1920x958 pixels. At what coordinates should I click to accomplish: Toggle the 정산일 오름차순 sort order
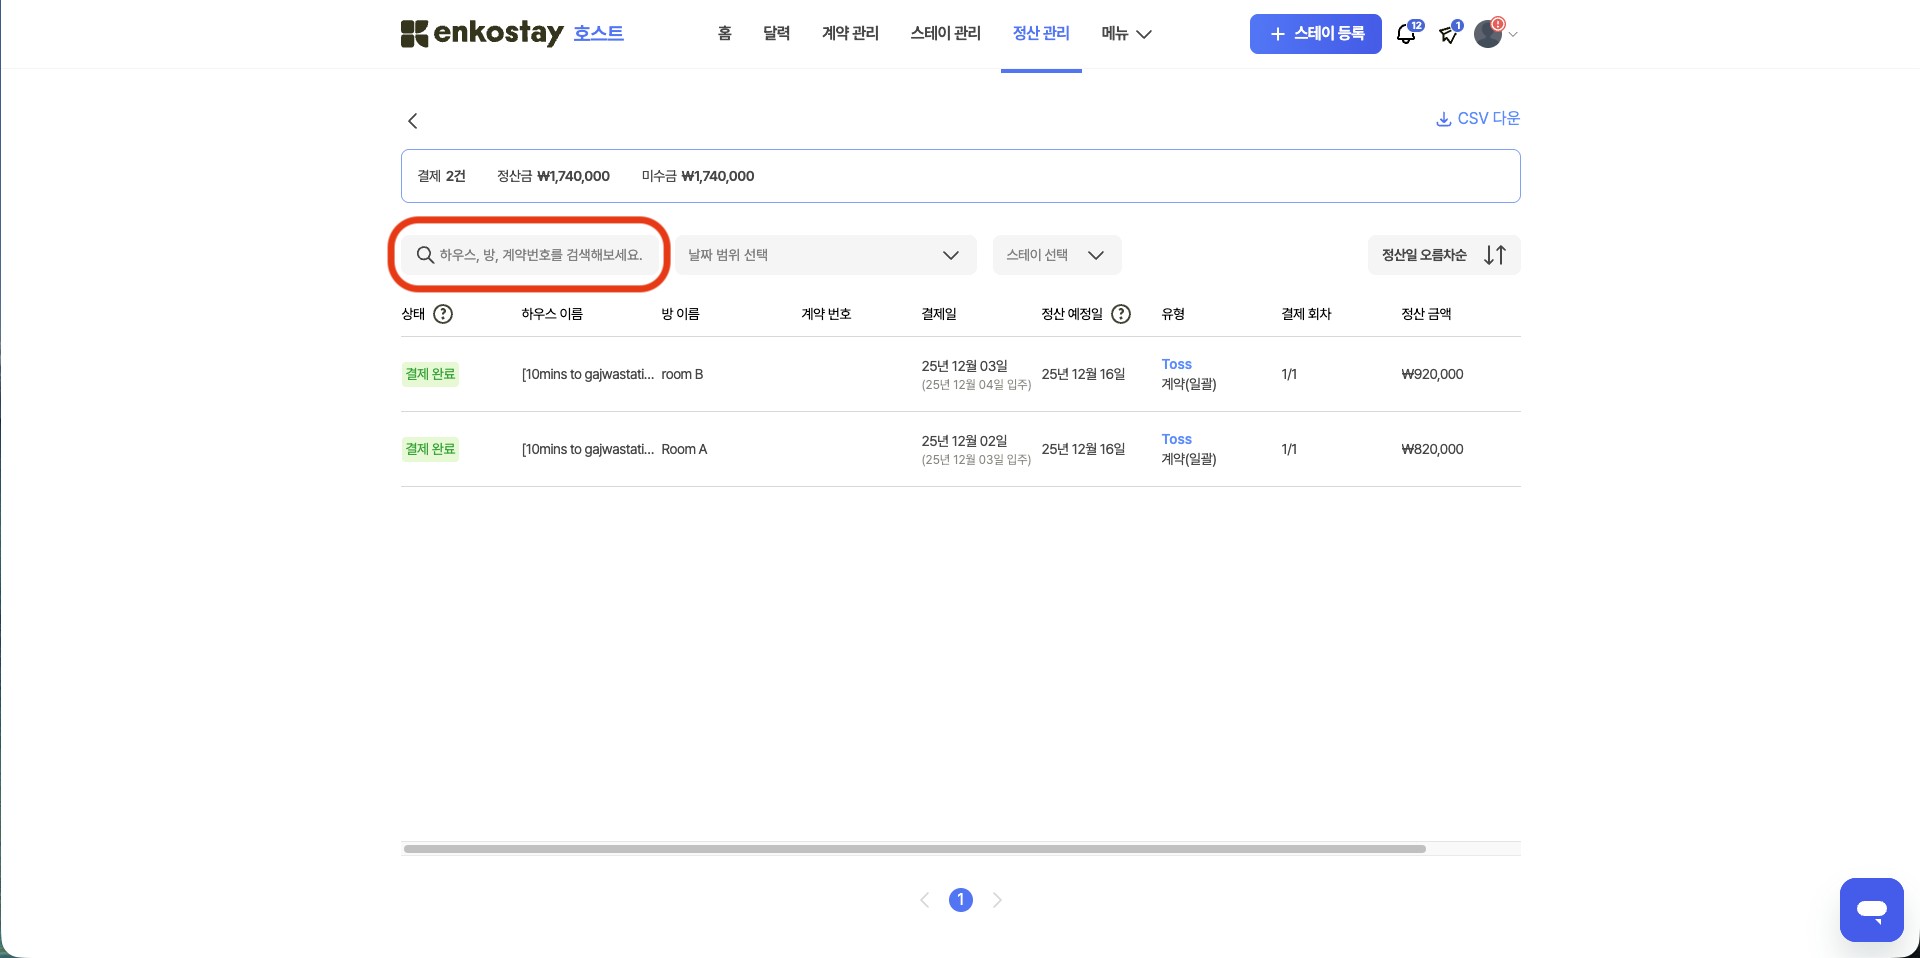(1443, 255)
